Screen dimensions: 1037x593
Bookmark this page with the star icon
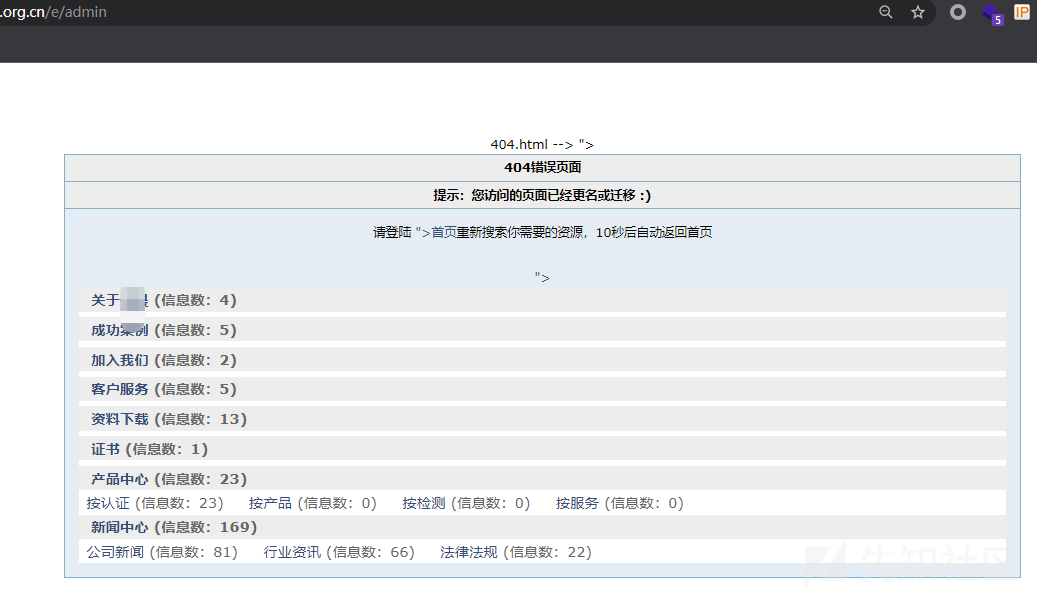917,12
